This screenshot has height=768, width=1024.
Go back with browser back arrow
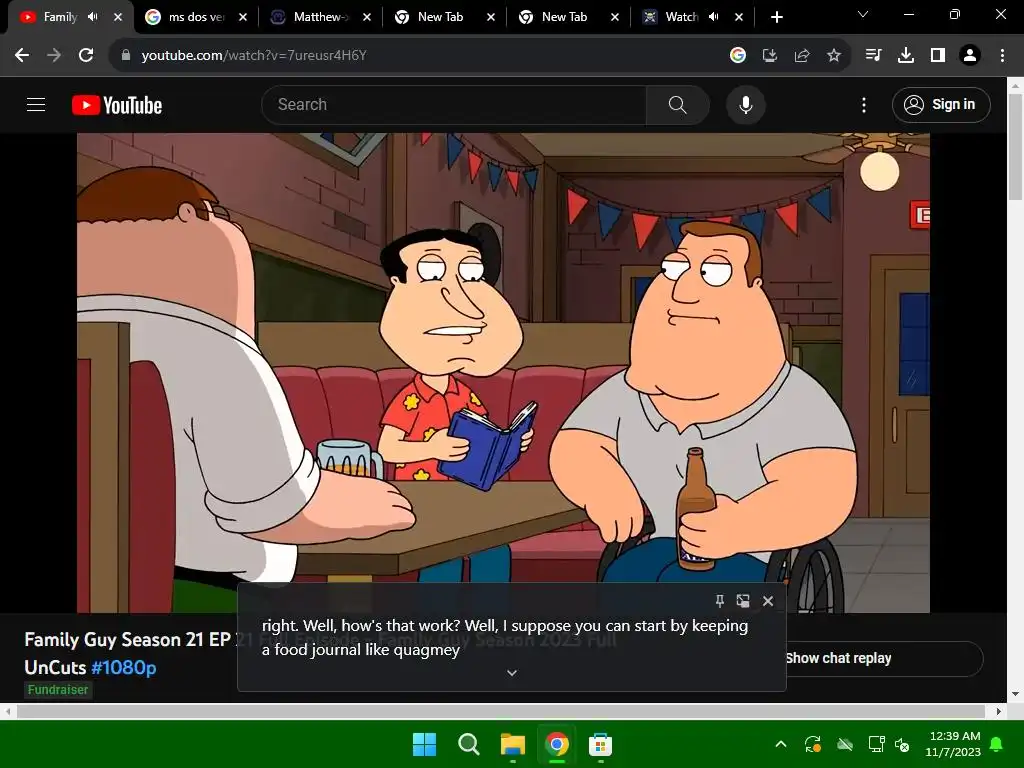click(x=22, y=56)
